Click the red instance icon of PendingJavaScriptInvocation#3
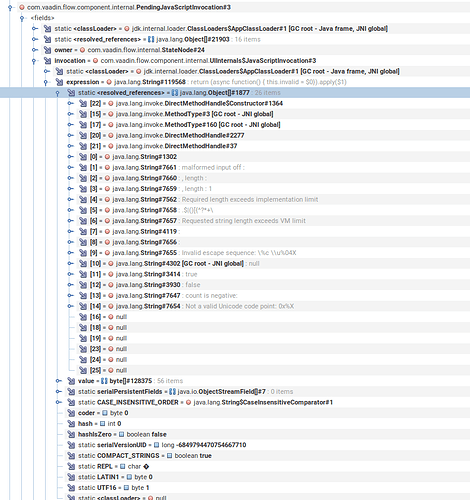Viewport: 470px width, 500px height. pos(22,7)
